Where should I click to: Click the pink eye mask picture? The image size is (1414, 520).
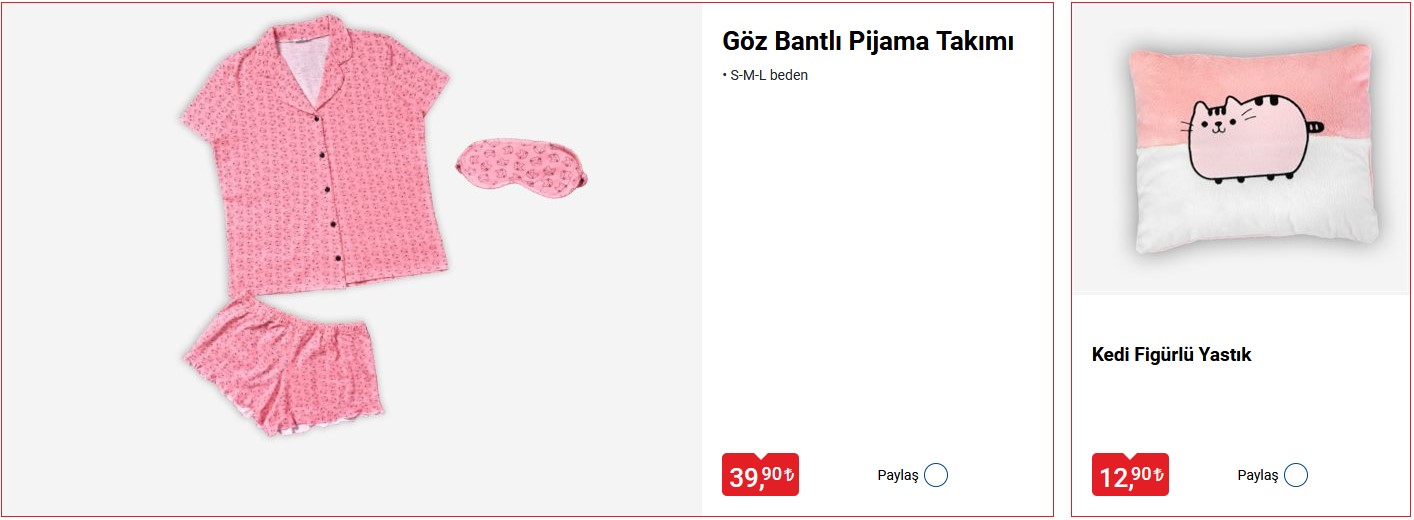[x=521, y=167]
